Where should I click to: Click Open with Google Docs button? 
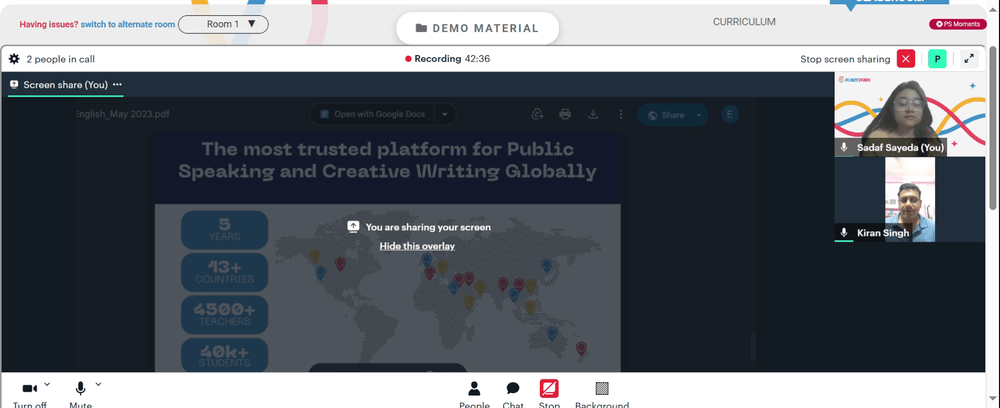[x=372, y=114]
